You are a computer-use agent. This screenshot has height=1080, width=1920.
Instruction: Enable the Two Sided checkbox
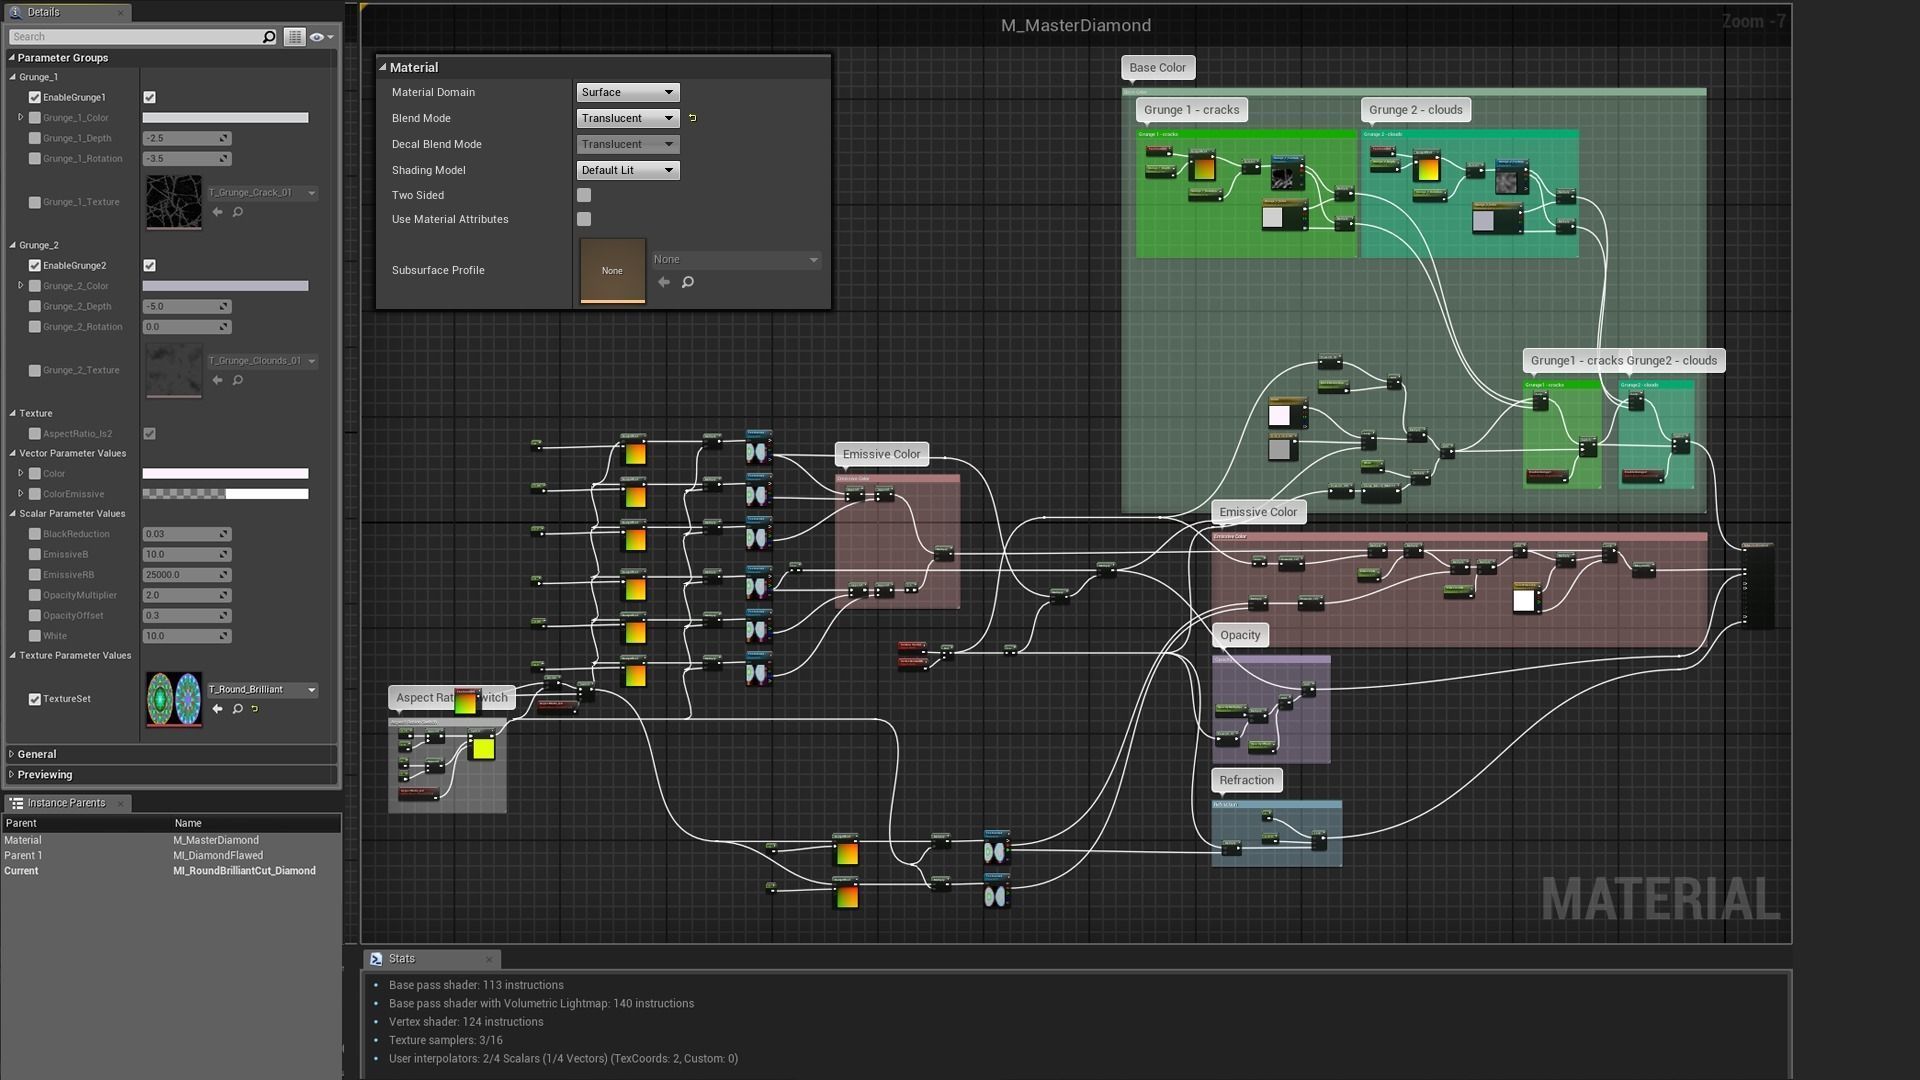[584, 195]
